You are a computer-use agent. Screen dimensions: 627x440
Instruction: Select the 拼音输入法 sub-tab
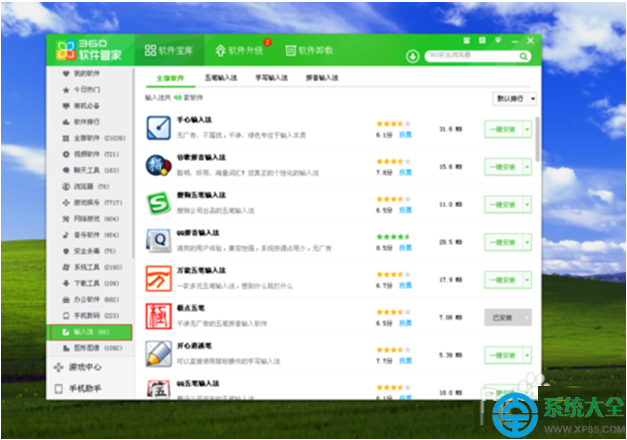(x=322, y=78)
